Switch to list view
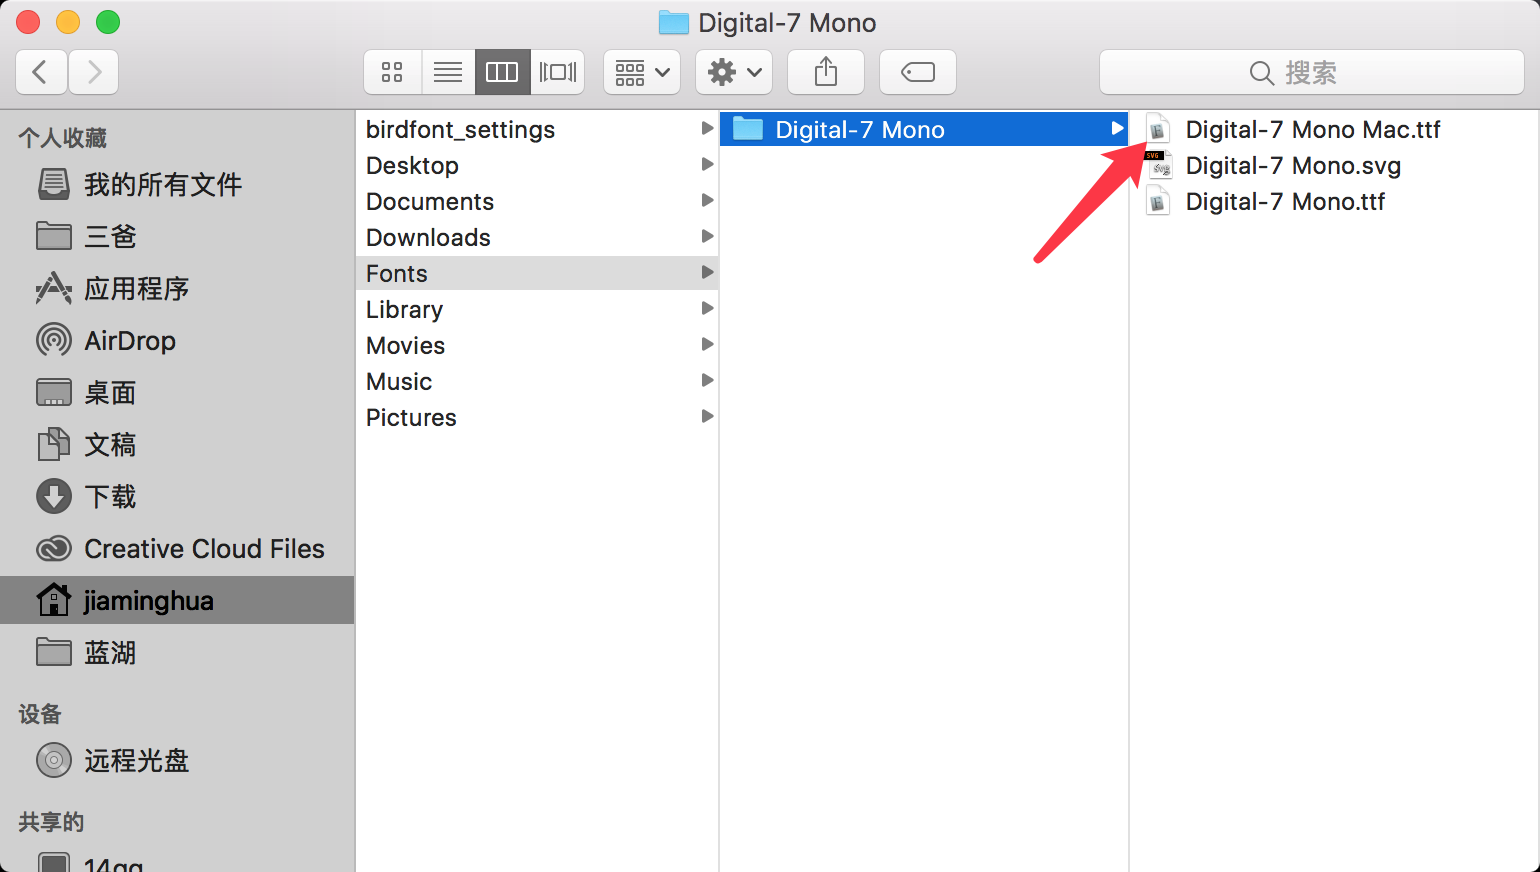 tap(448, 72)
